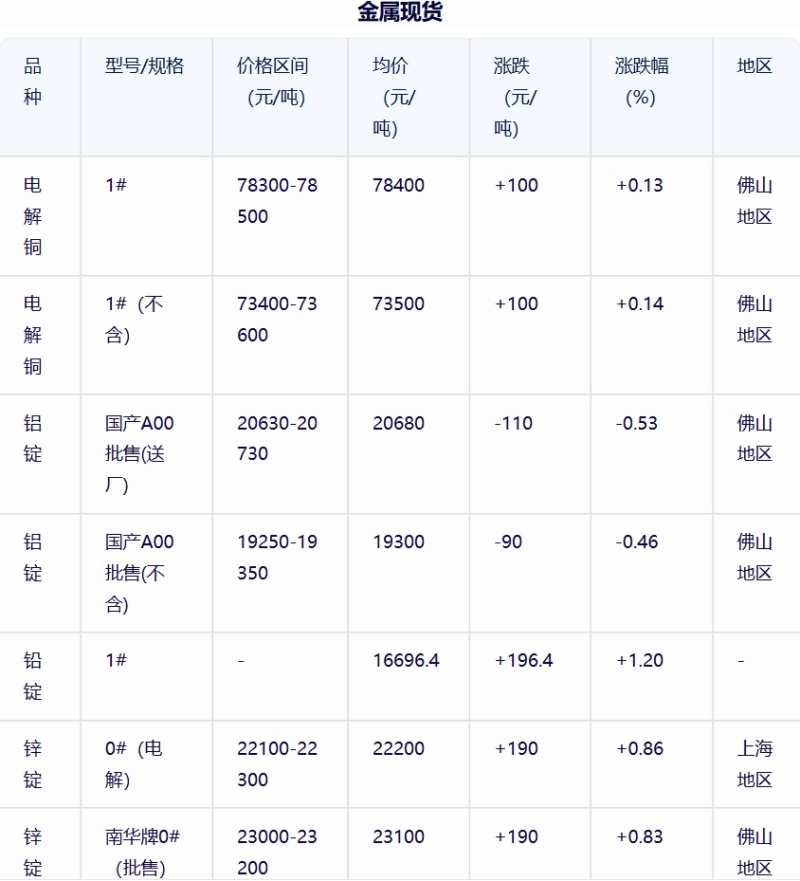
Task: Select the +196.4 change cell
Action: click(524, 660)
